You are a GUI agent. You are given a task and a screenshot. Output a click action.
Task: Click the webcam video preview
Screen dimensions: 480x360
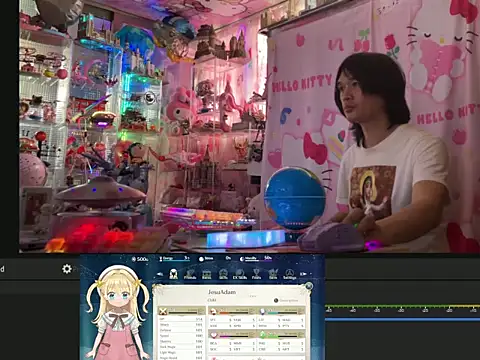(249, 126)
